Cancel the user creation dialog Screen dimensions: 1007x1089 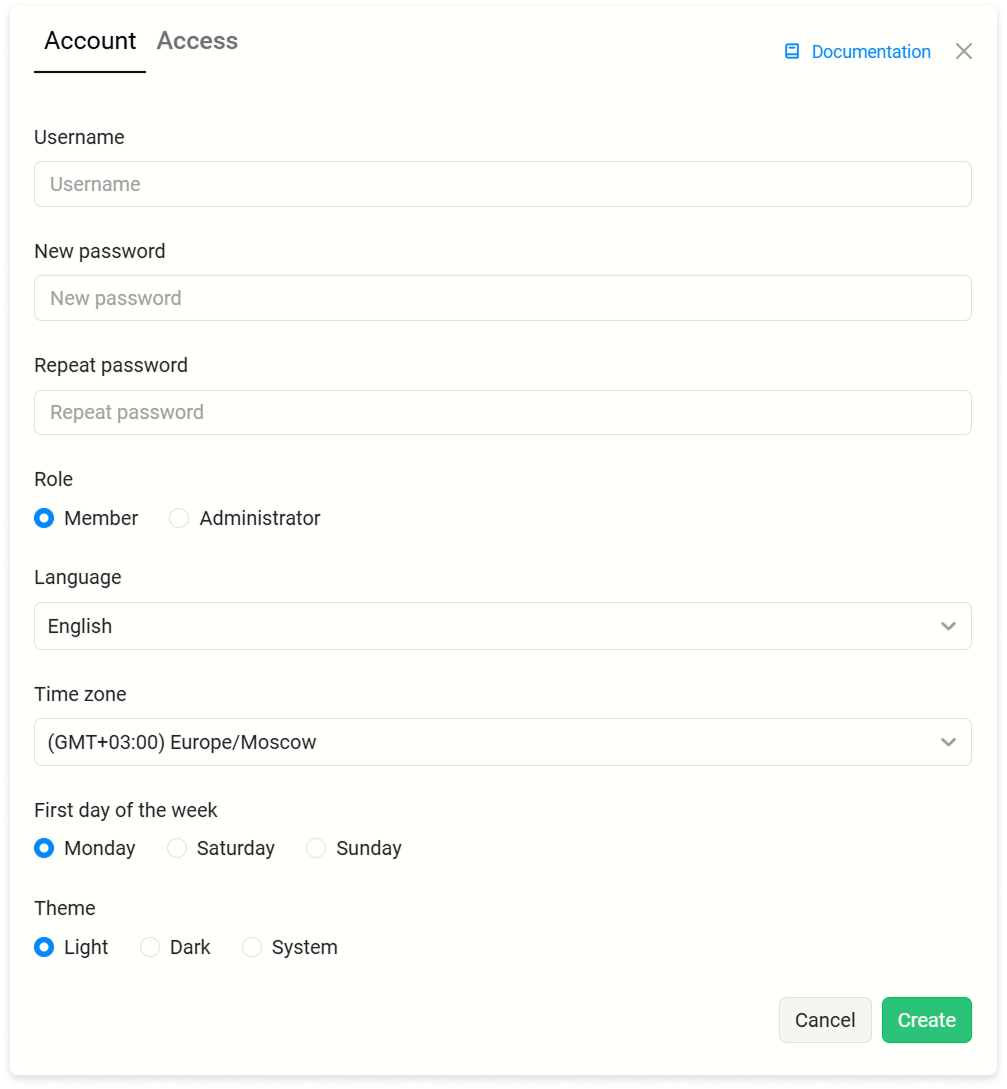coord(825,1020)
